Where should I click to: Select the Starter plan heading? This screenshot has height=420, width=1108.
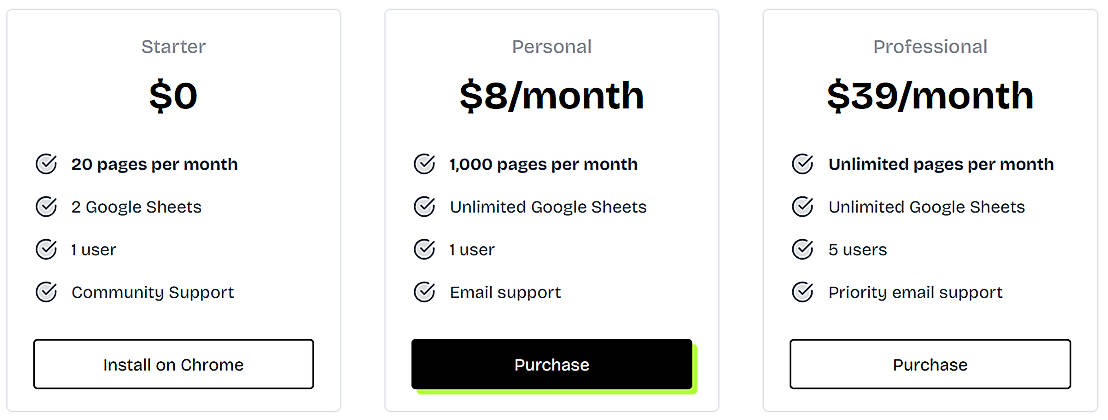[174, 47]
